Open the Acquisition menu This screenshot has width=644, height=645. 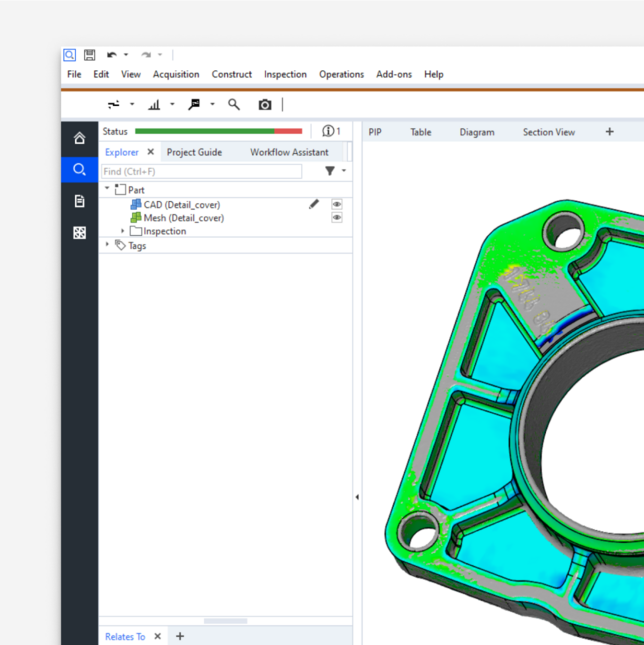pos(176,74)
